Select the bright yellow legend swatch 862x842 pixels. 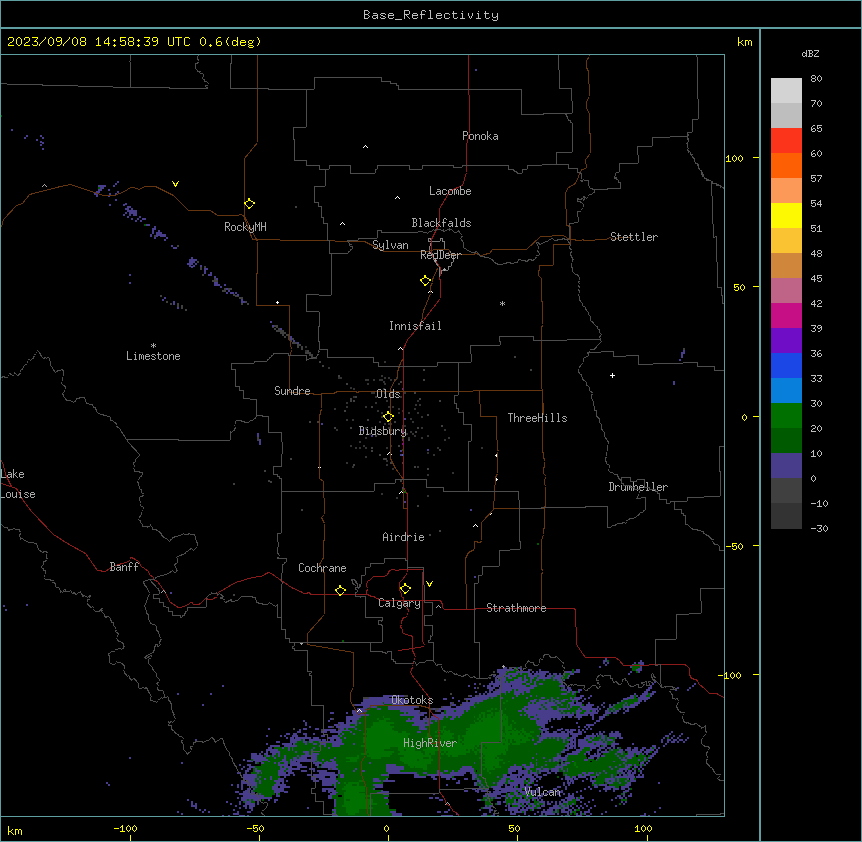pos(786,215)
